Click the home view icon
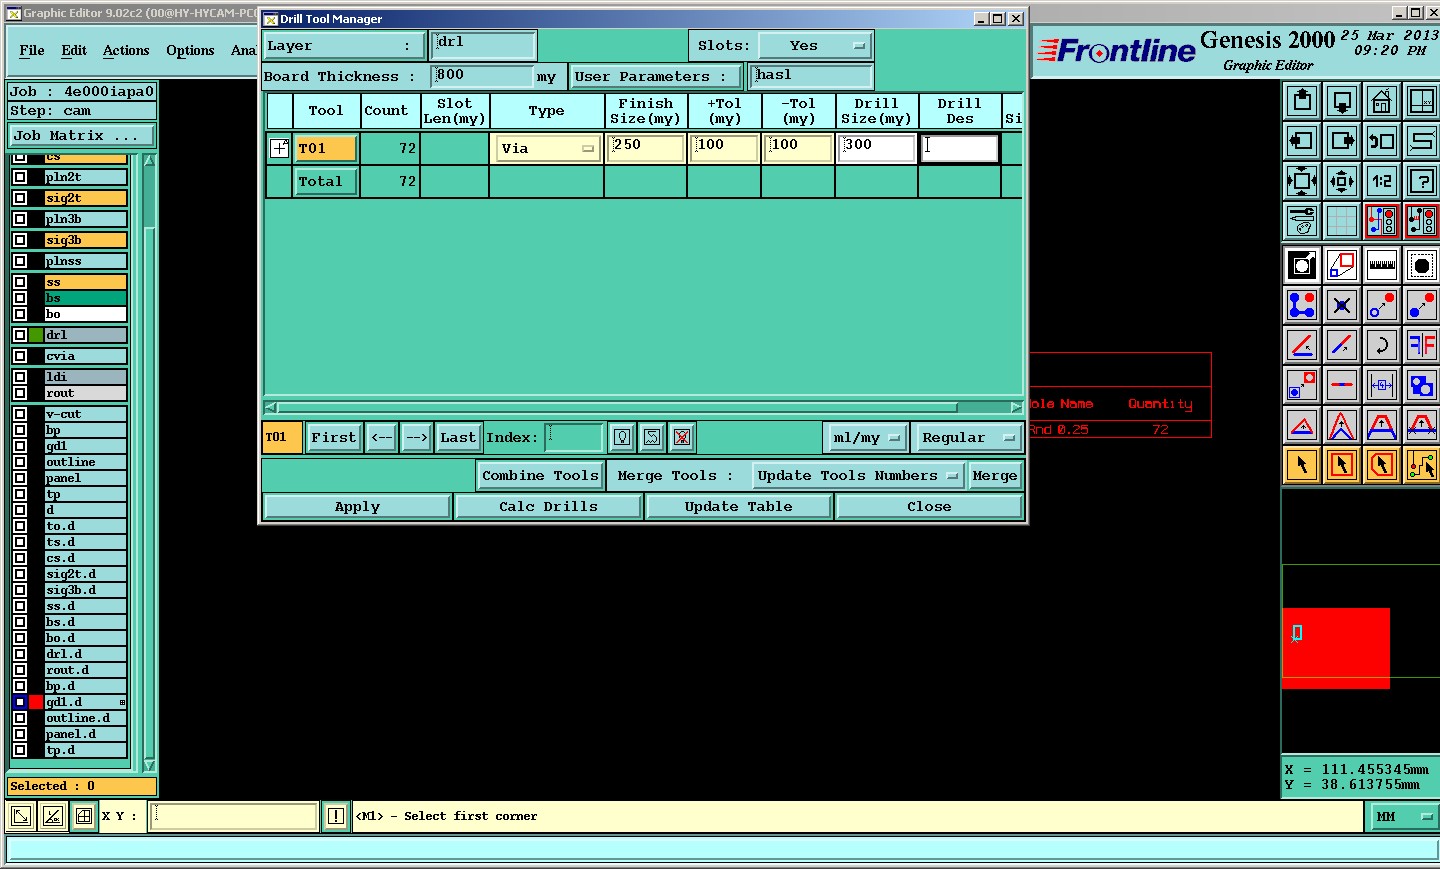 coord(1382,101)
